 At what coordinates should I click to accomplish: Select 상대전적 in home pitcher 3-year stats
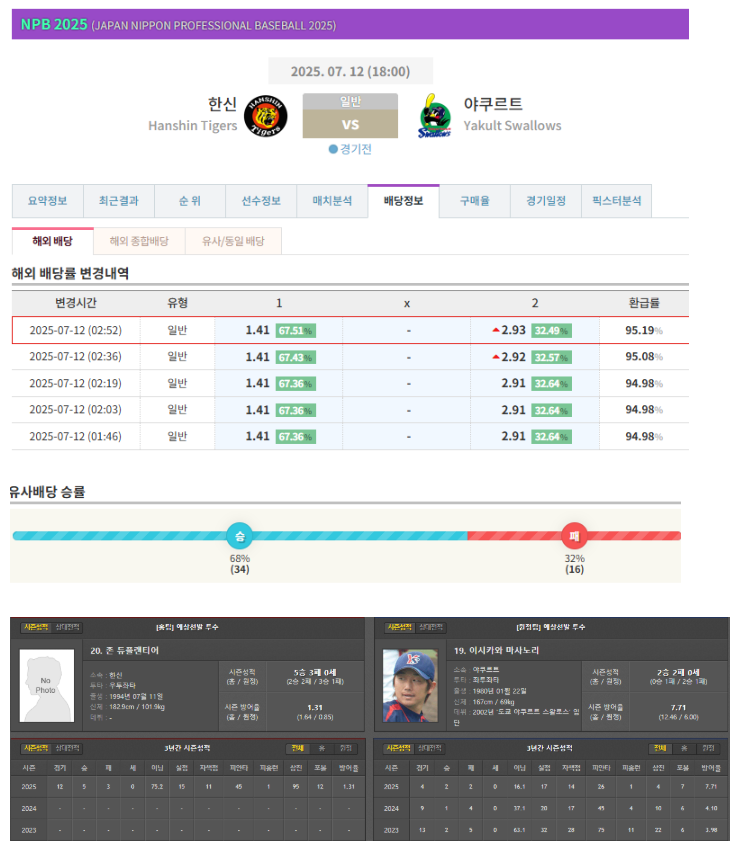coord(67,748)
